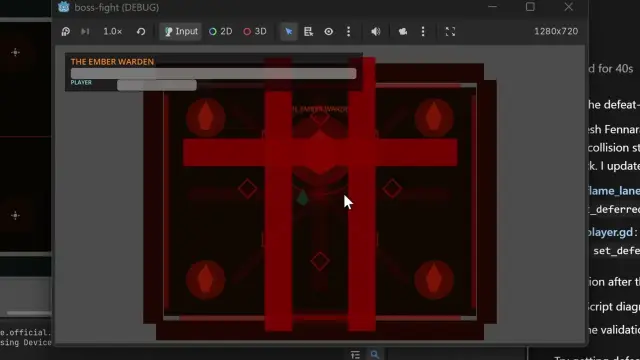Click the list-select nodes tool icon

pos(309,31)
